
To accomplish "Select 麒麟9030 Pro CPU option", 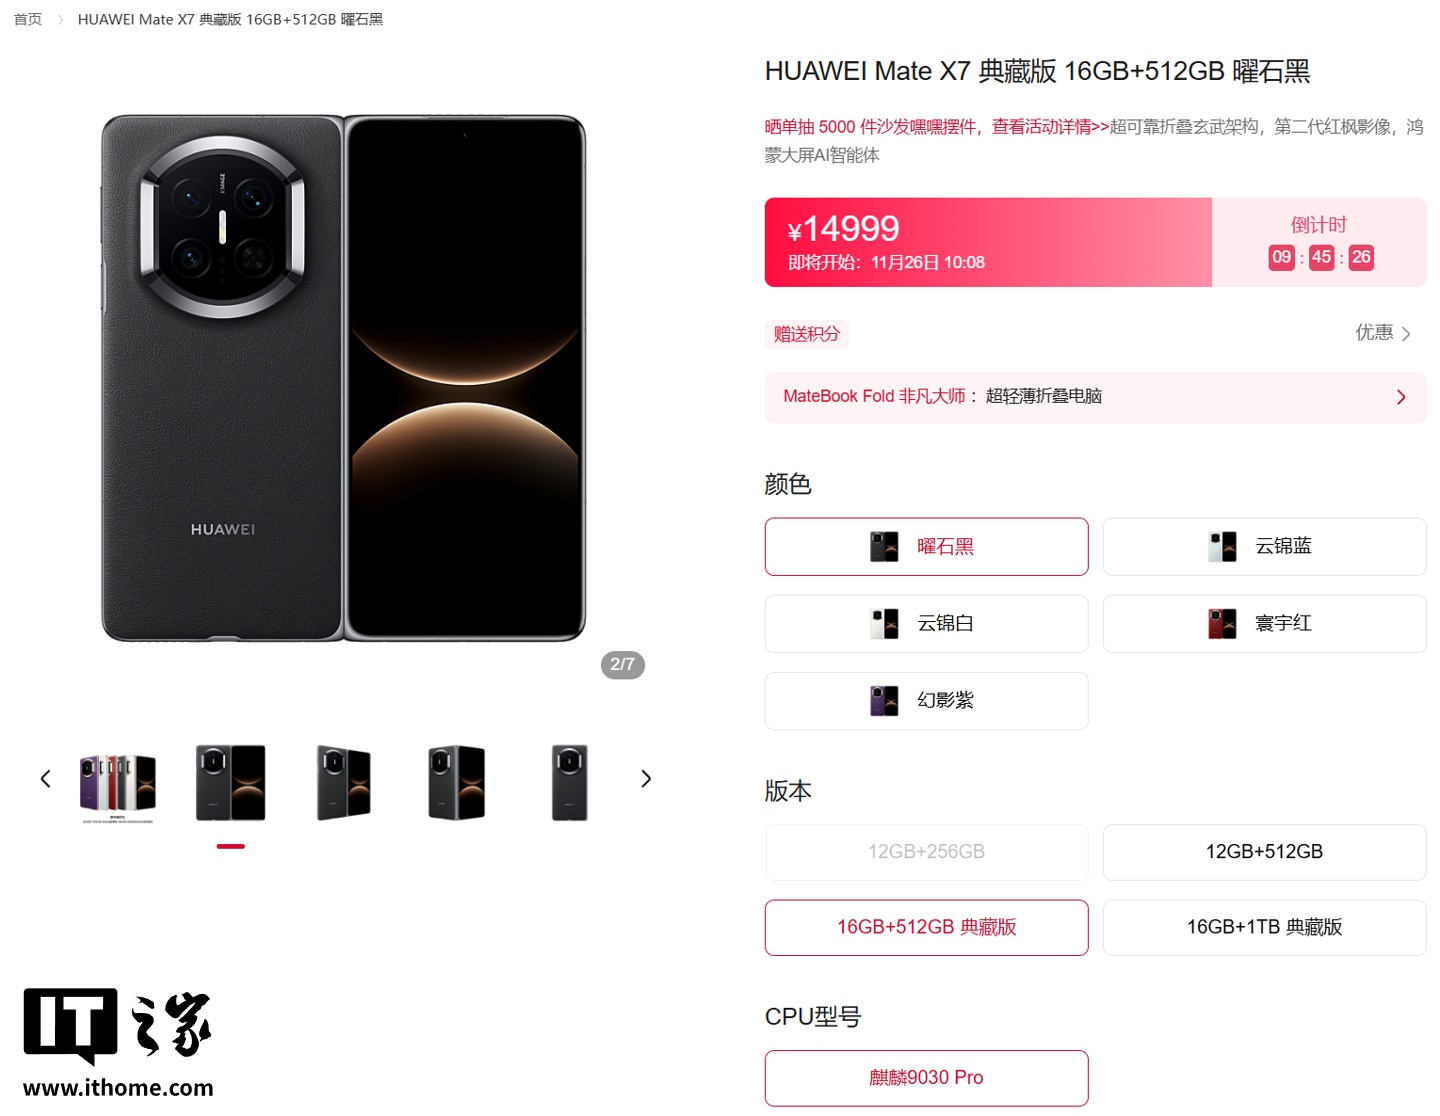I will click(x=926, y=1078).
